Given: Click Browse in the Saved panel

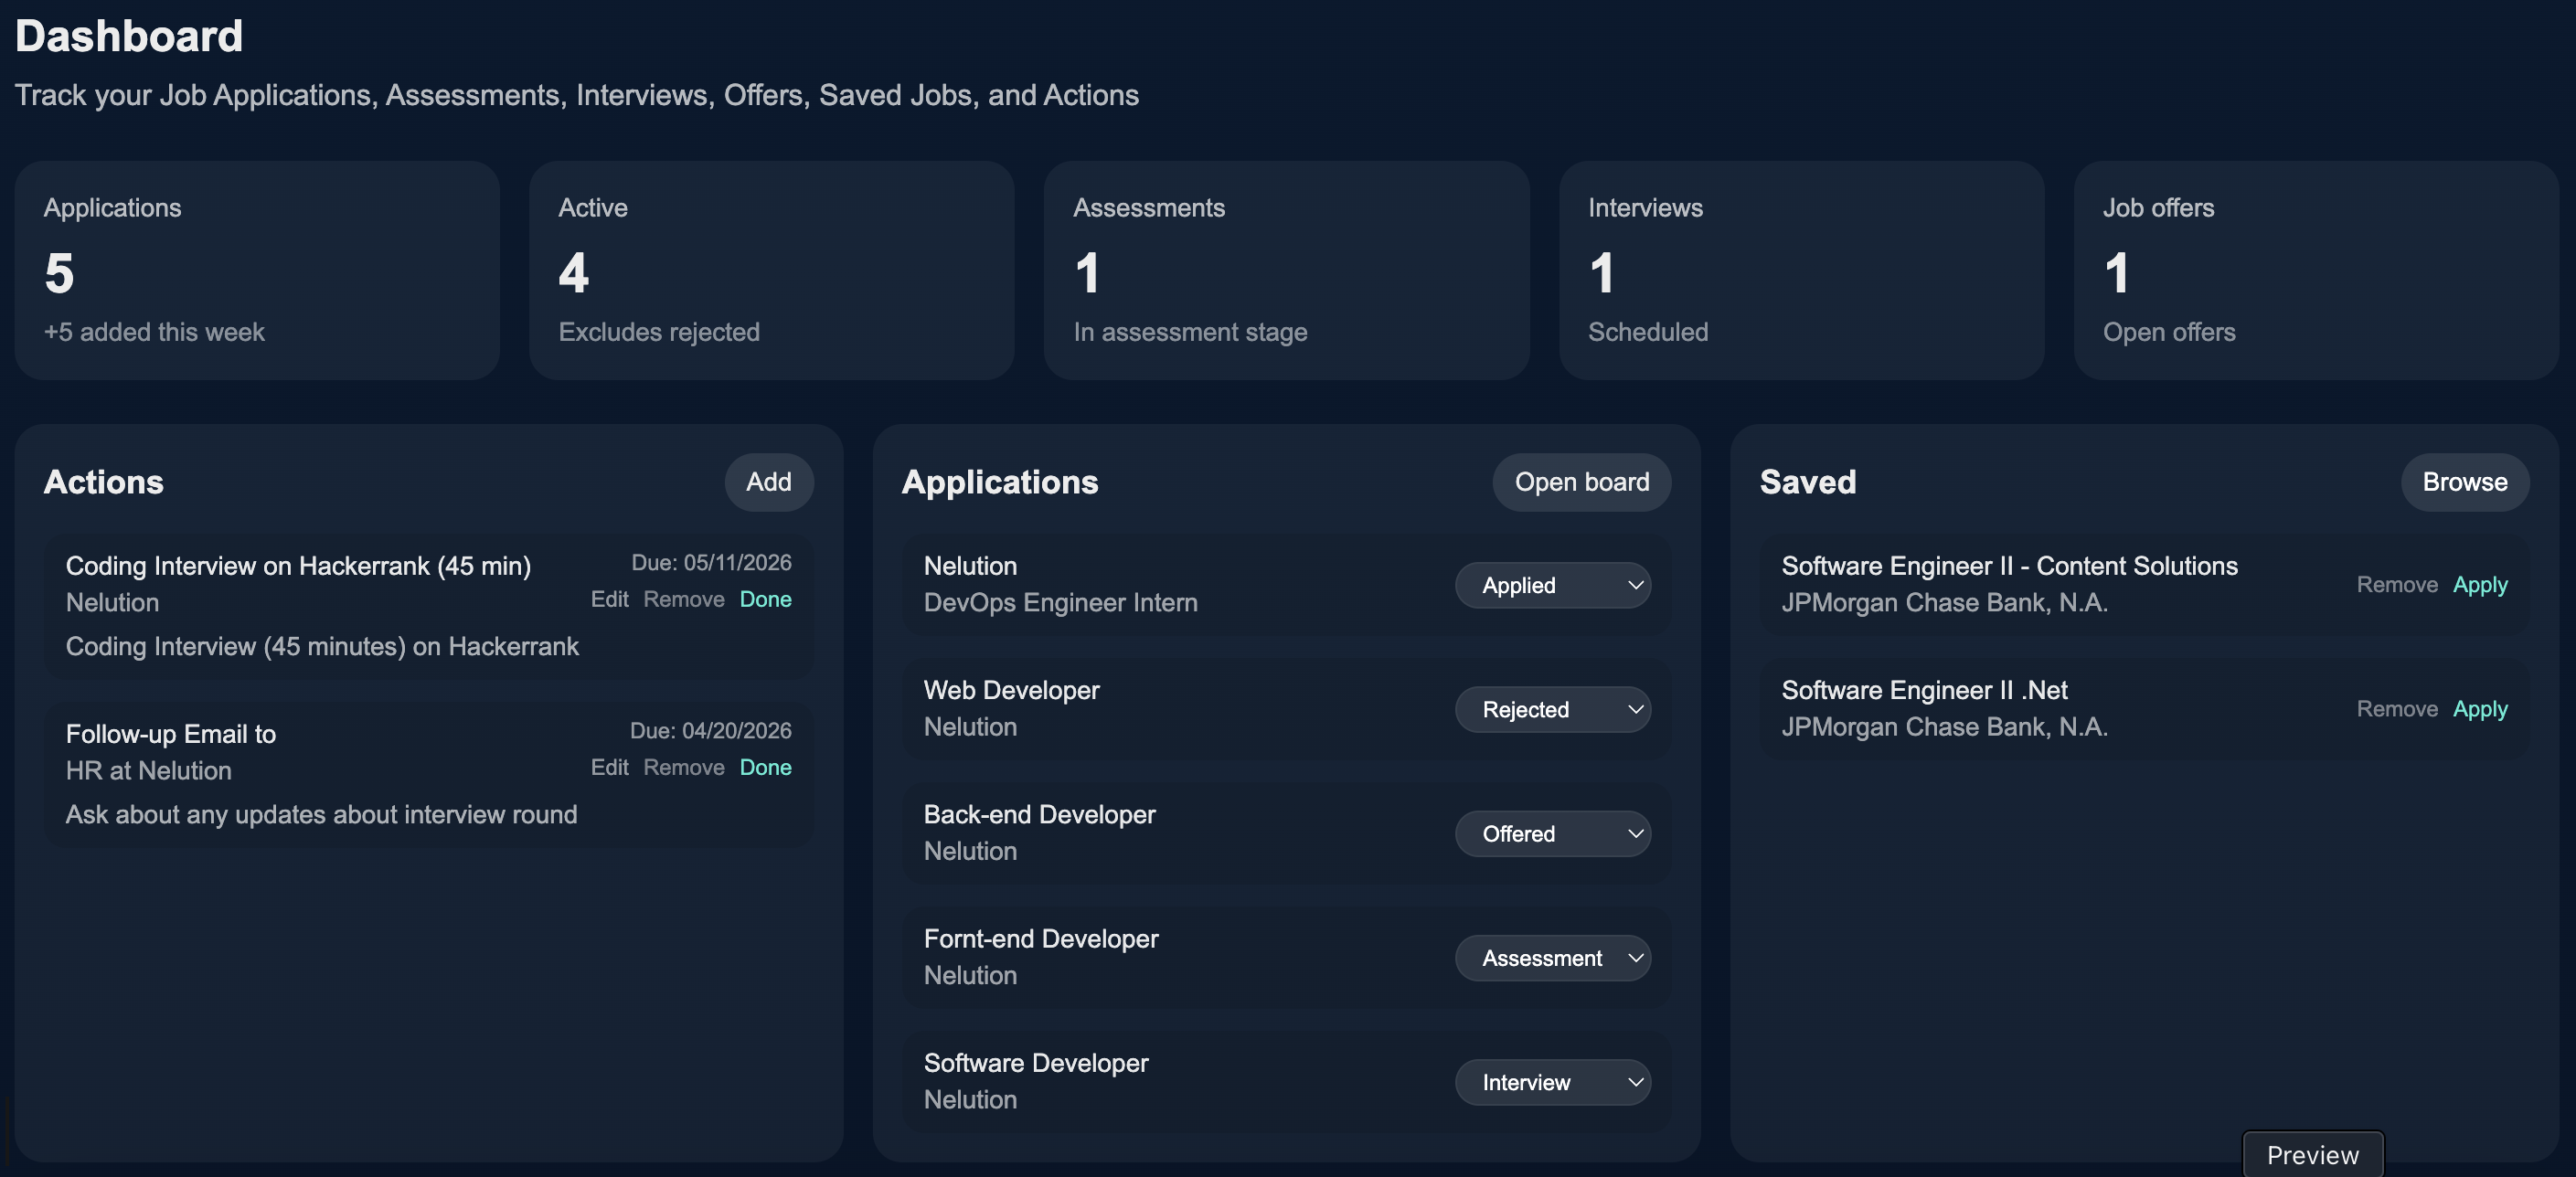Looking at the screenshot, I should coord(2464,482).
